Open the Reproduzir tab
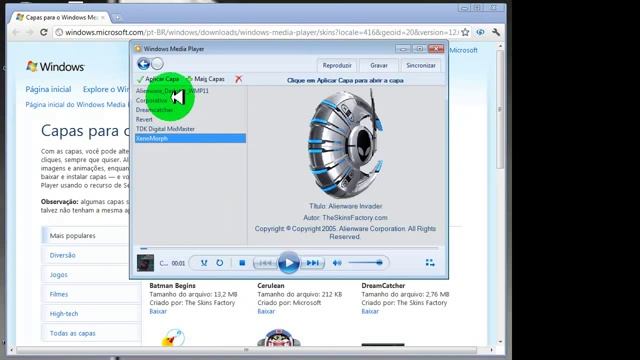The image size is (640, 360). pyautogui.click(x=337, y=65)
